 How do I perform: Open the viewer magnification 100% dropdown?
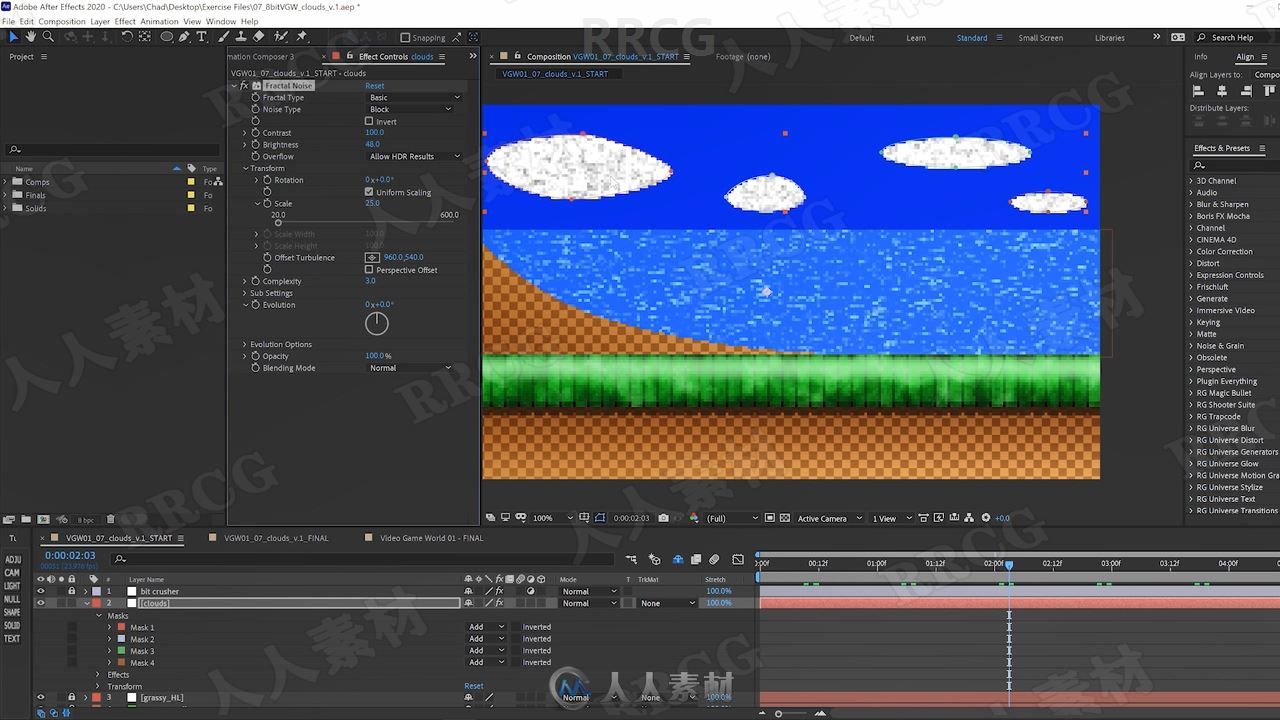(553, 518)
